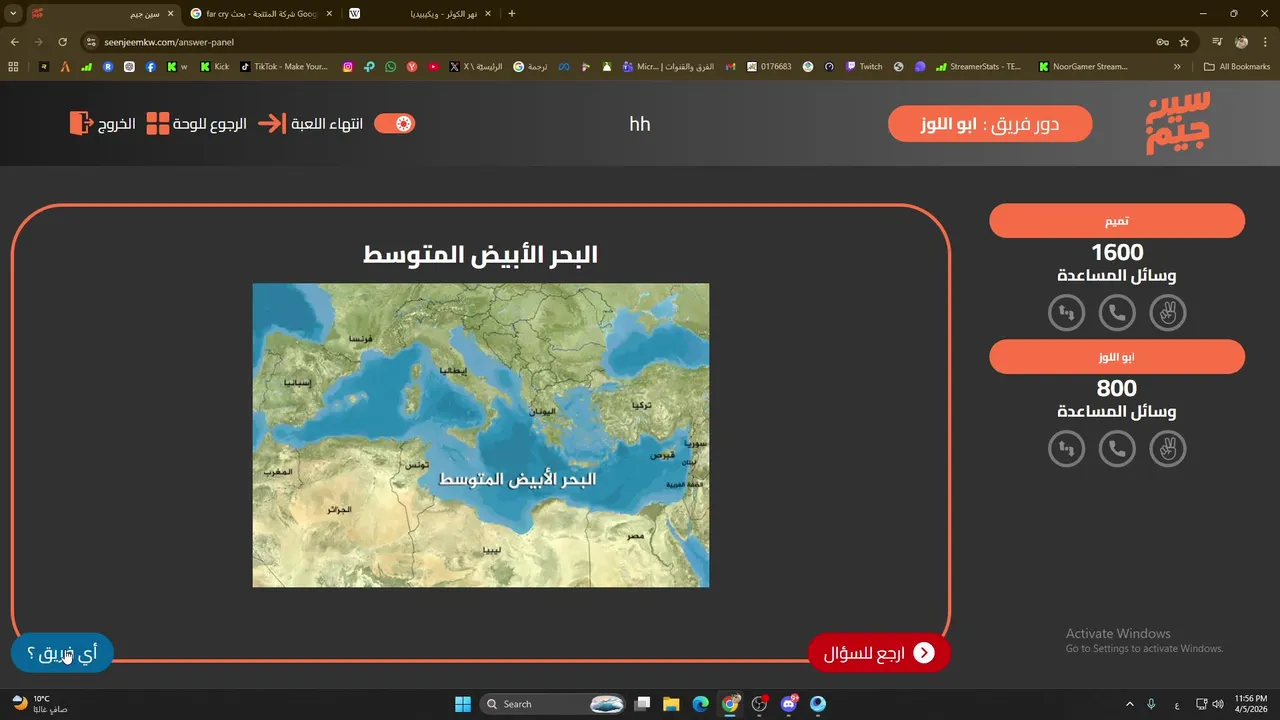Close the ويكيبيديا tab
This screenshot has height=720, width=1280.
488,14
